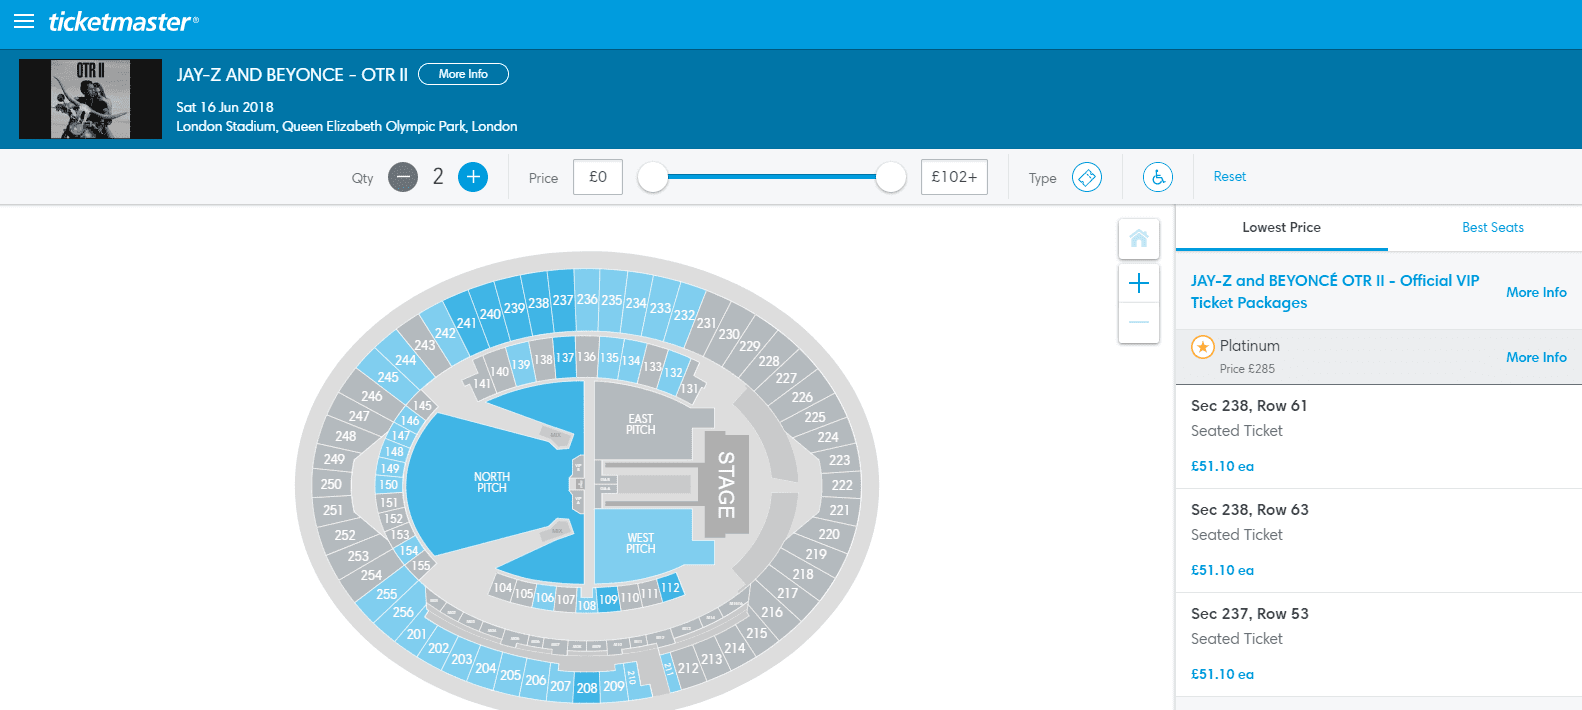Click the maximum price field £102+
1582x710 pixels.
click(954, 177)
